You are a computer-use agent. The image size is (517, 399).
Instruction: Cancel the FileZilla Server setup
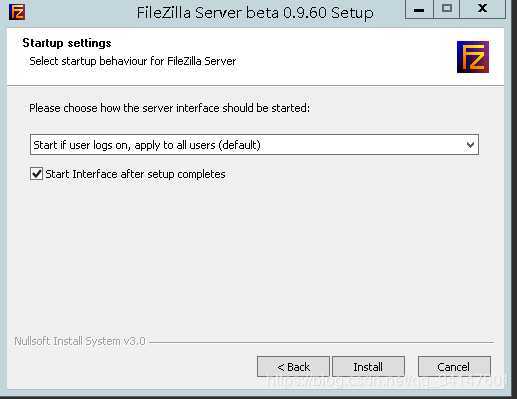coord(454,367)
